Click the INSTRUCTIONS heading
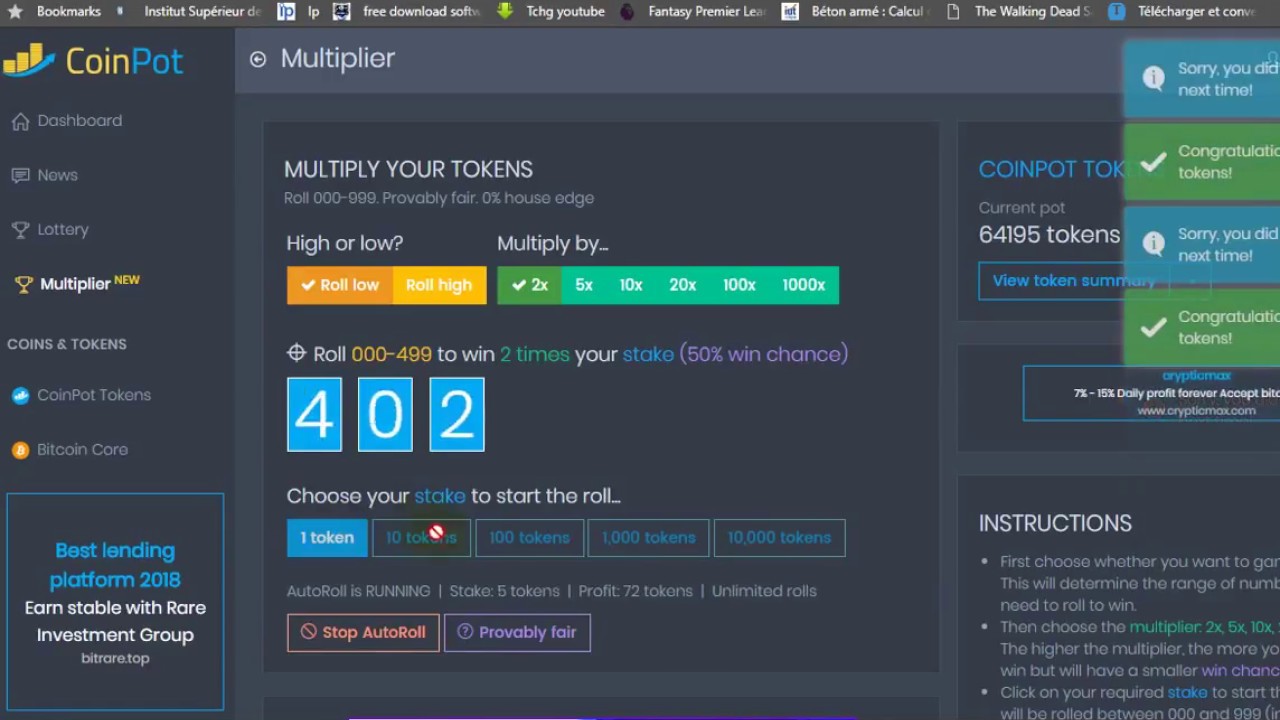 click(1055, 523)
